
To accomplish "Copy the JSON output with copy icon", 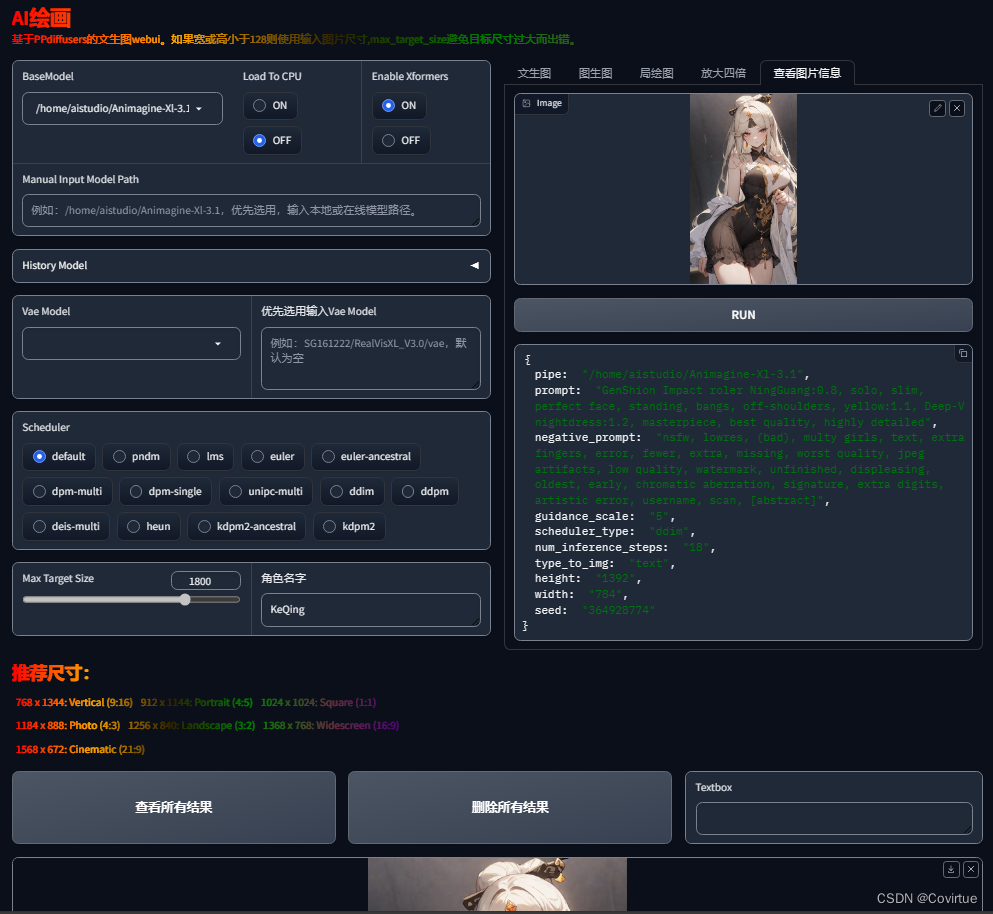I will click(x=963, y=353).
